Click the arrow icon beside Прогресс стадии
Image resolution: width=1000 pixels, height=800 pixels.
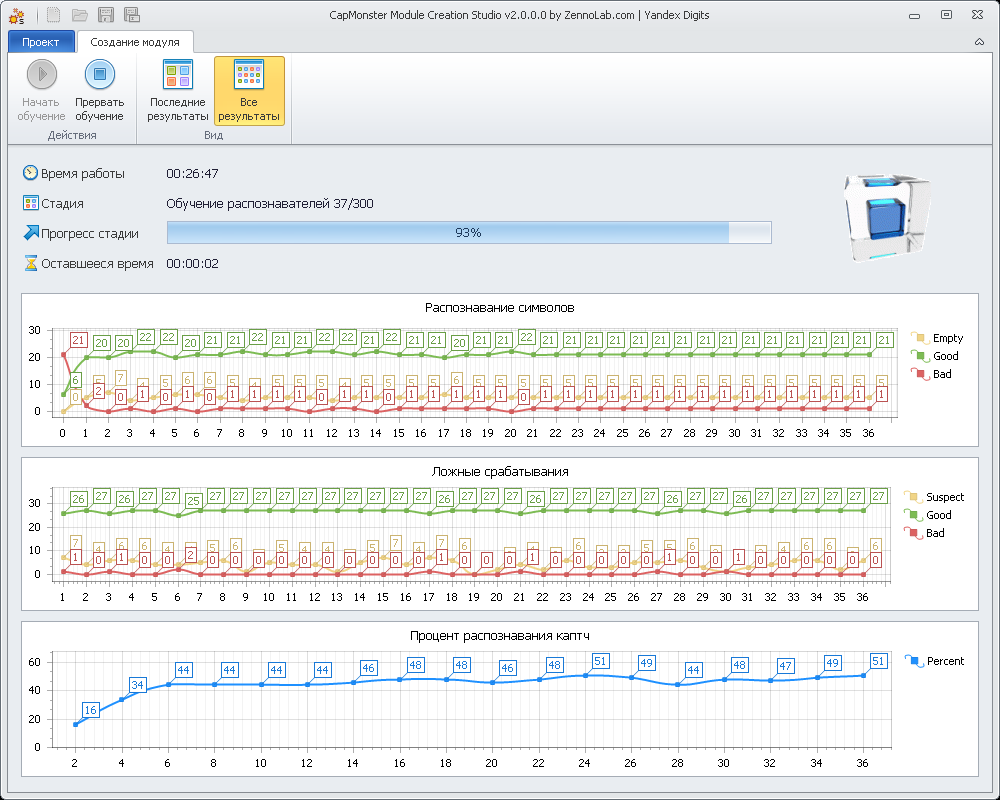(x=30, y=233)
